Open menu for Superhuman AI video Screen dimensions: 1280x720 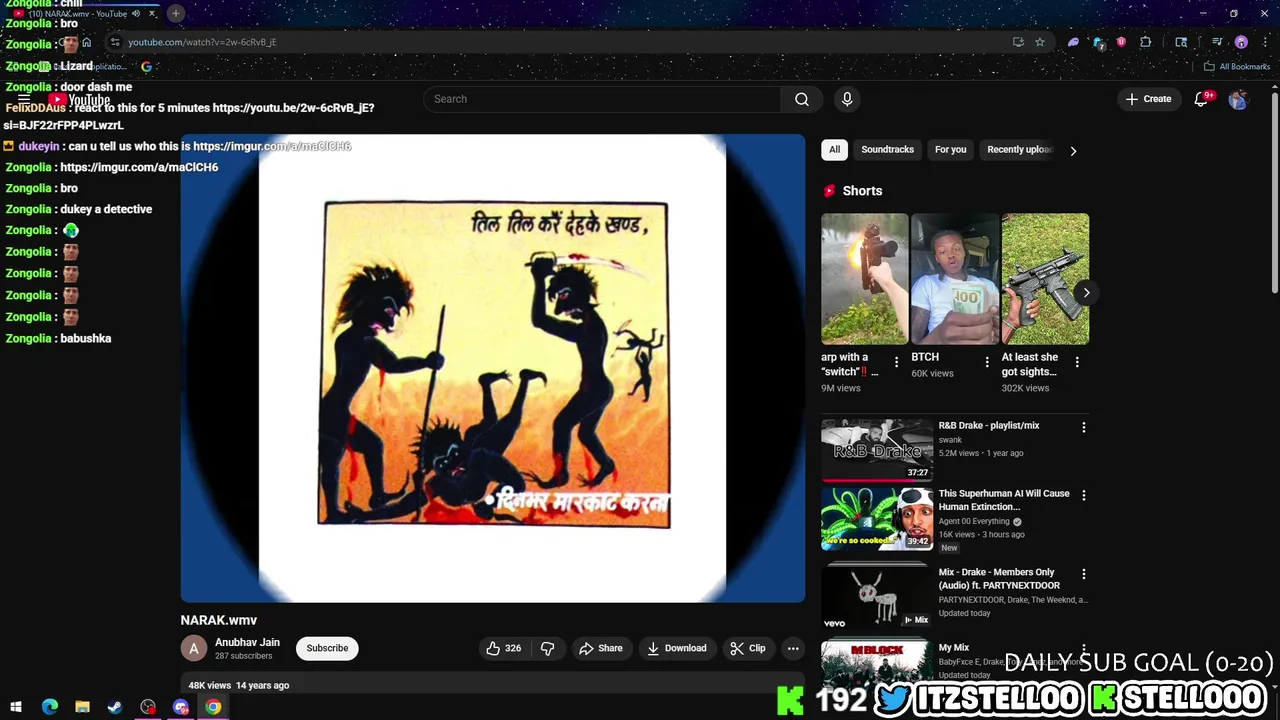coord(1083,496)
